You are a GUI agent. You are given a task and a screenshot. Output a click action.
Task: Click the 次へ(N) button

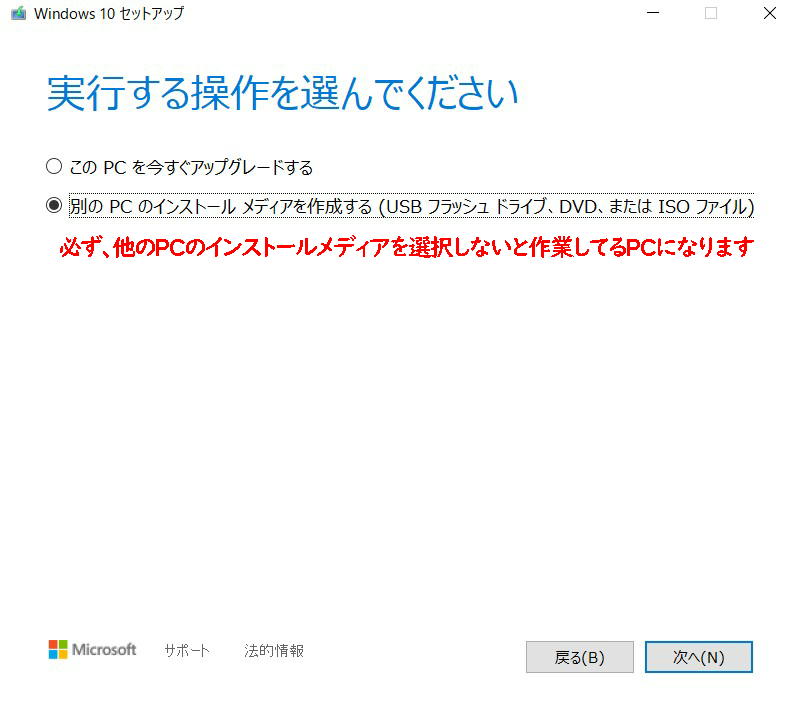click(698, 657)
